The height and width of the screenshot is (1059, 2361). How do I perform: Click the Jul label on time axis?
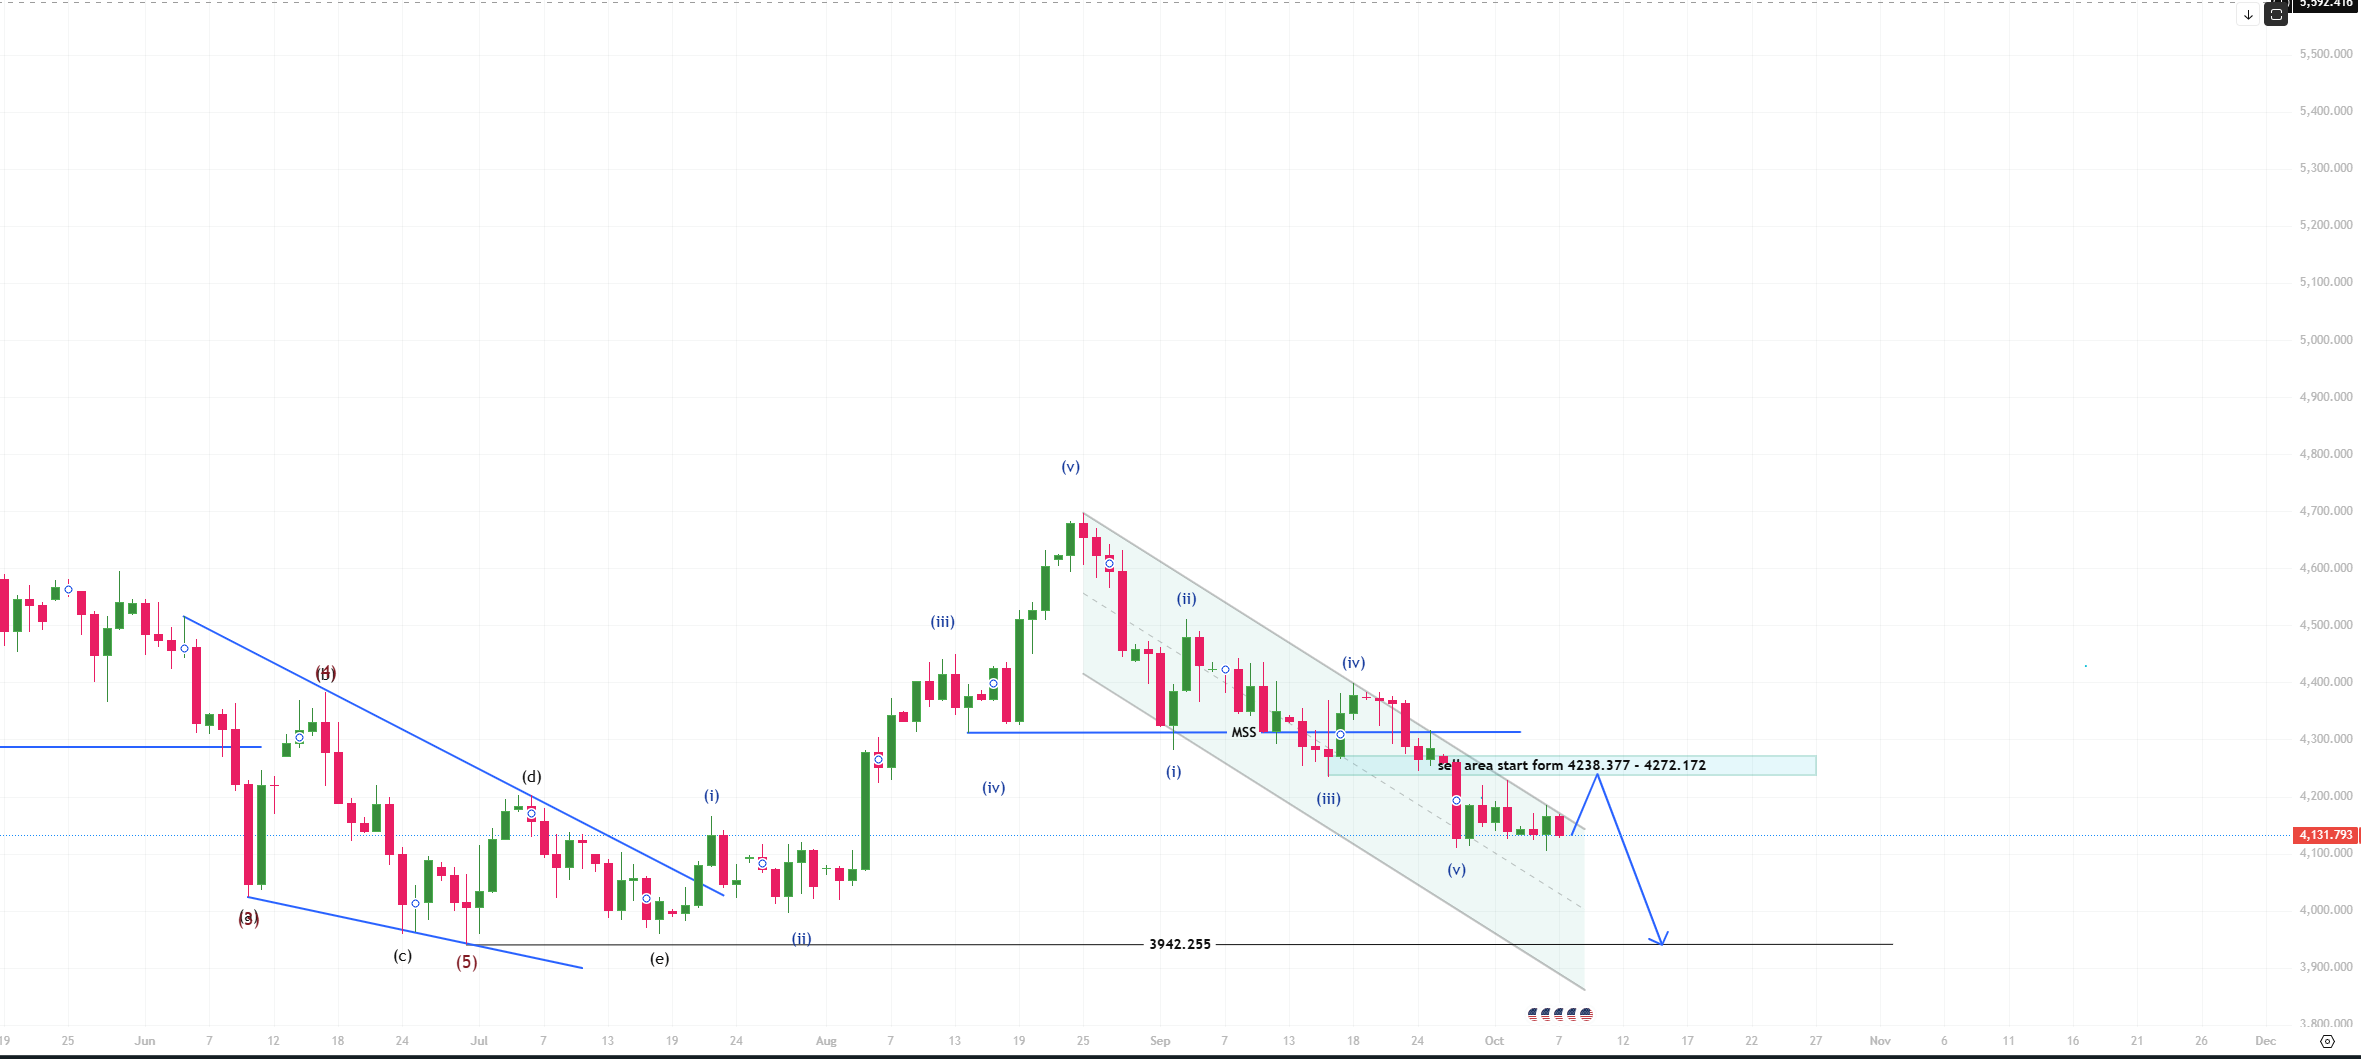480,1041
